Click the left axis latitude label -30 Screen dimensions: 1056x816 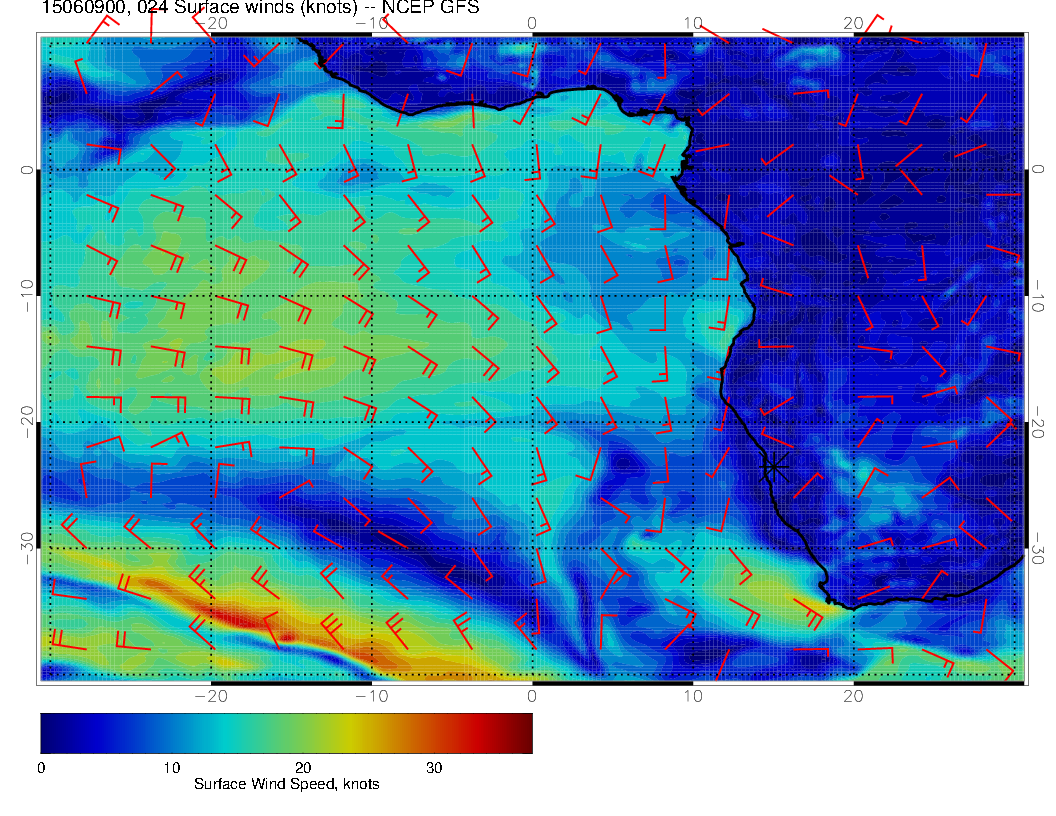point(27,548)
